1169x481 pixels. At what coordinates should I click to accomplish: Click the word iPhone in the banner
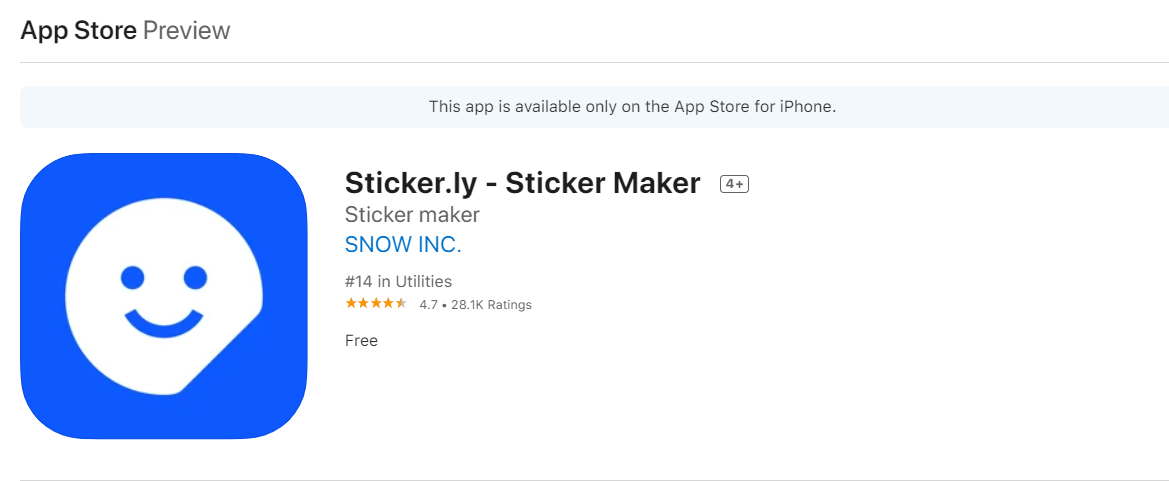click(805, 107)
